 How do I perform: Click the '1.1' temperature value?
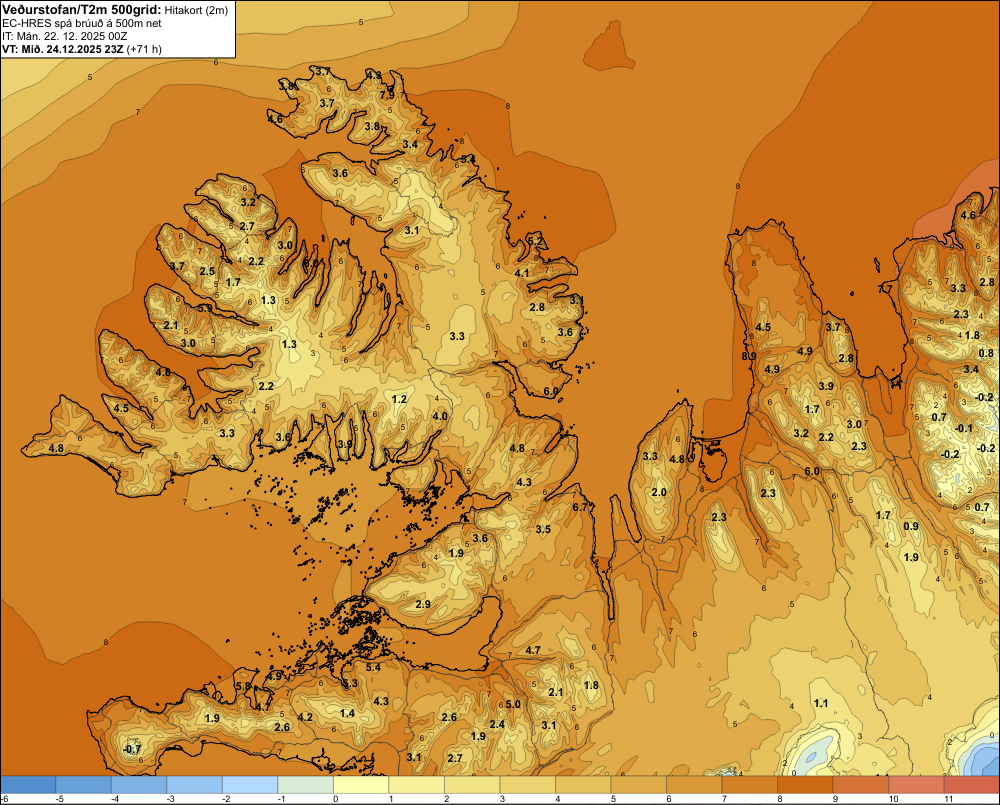(x=821, y=703)
